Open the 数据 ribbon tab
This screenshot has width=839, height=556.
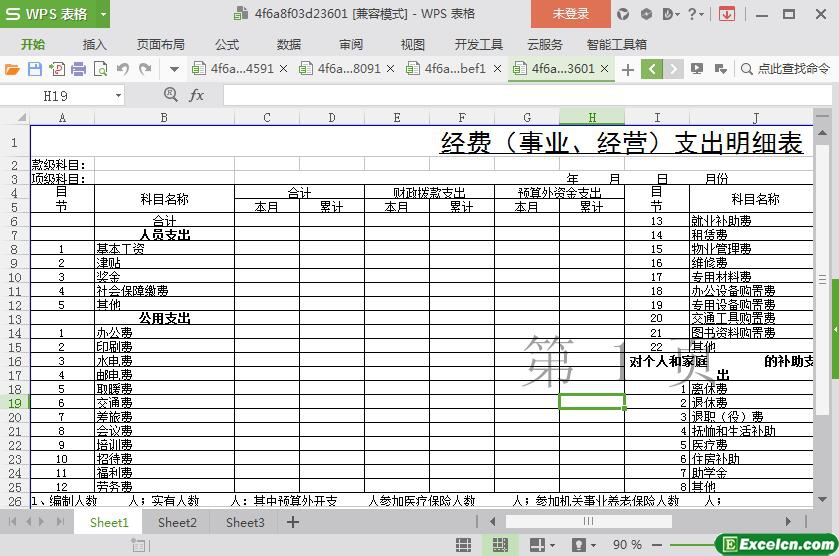pyautogui.click(x=289, y=44)
